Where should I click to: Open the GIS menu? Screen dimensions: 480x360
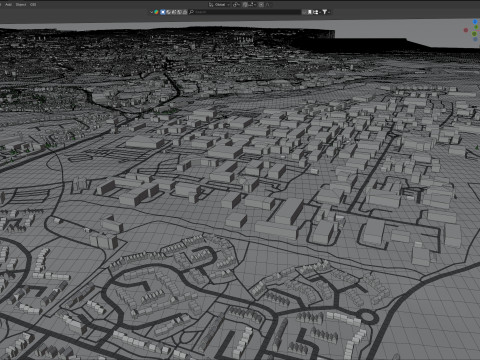33,4
